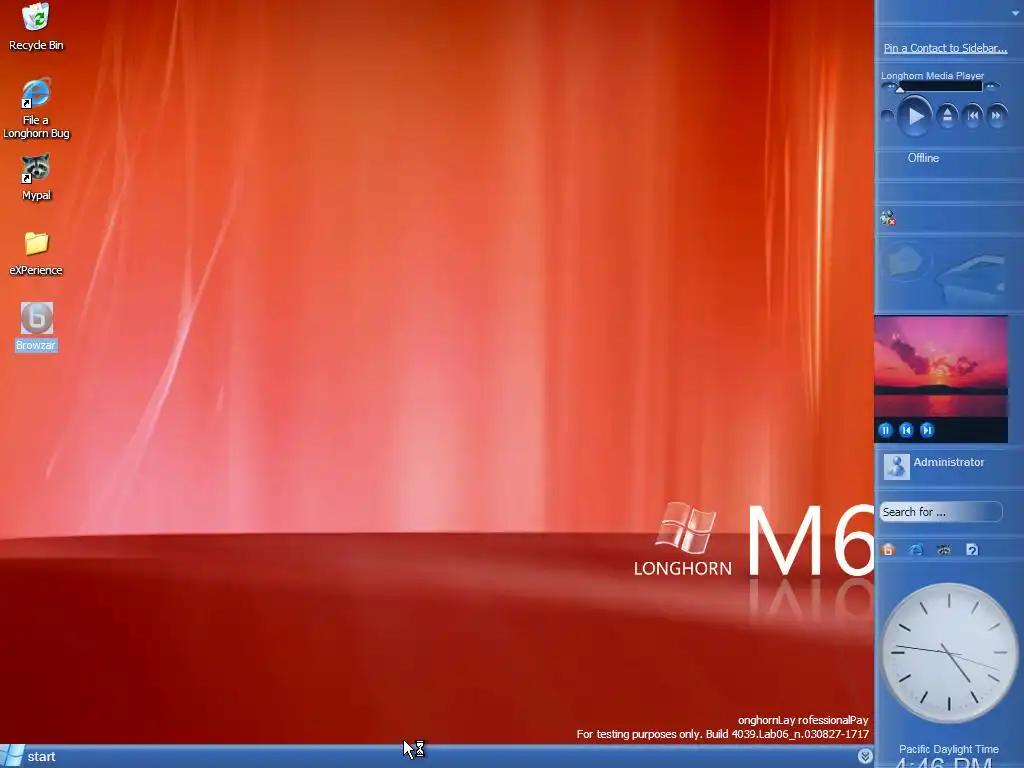Pause the sidebar slideshow
1024x768 pixels.
click(886, 430)
